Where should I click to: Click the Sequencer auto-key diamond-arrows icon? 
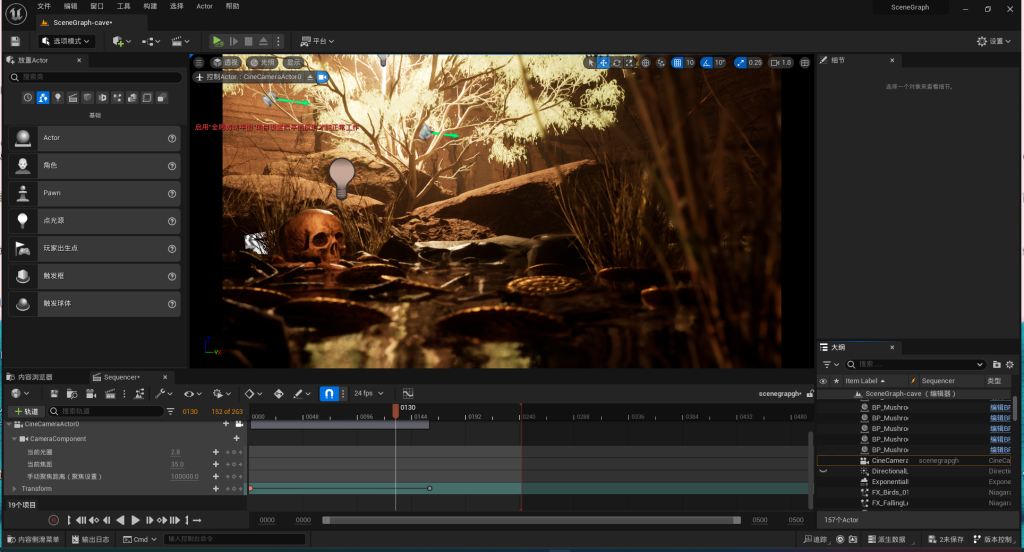coord(279,394)
